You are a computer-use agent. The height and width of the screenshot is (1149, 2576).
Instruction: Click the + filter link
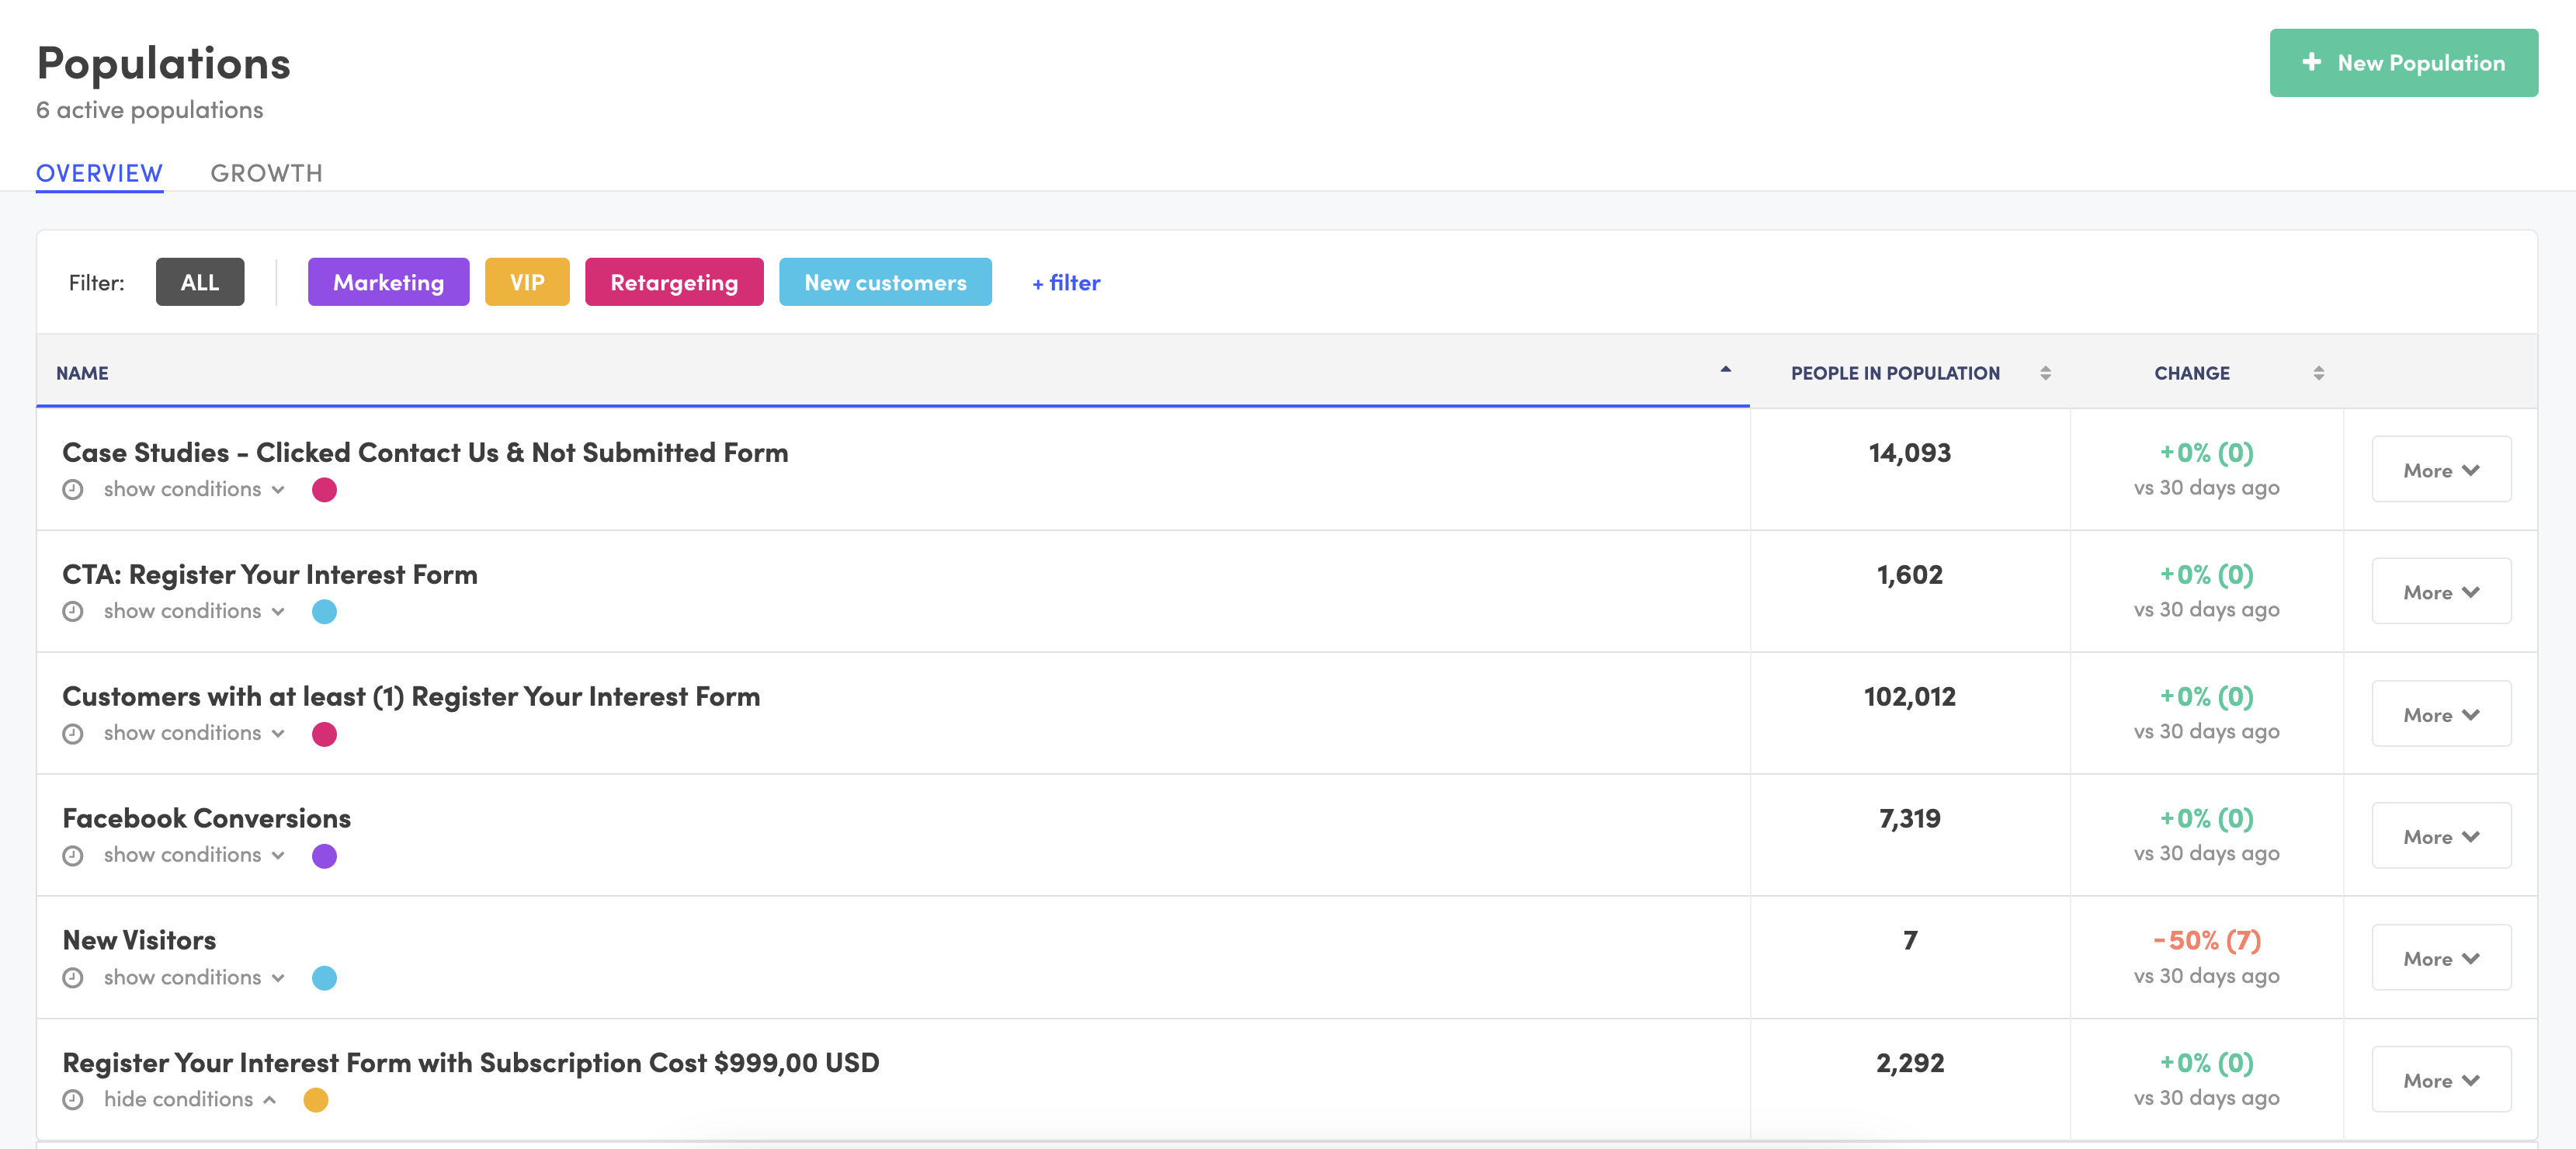(x=1064, y=282)
